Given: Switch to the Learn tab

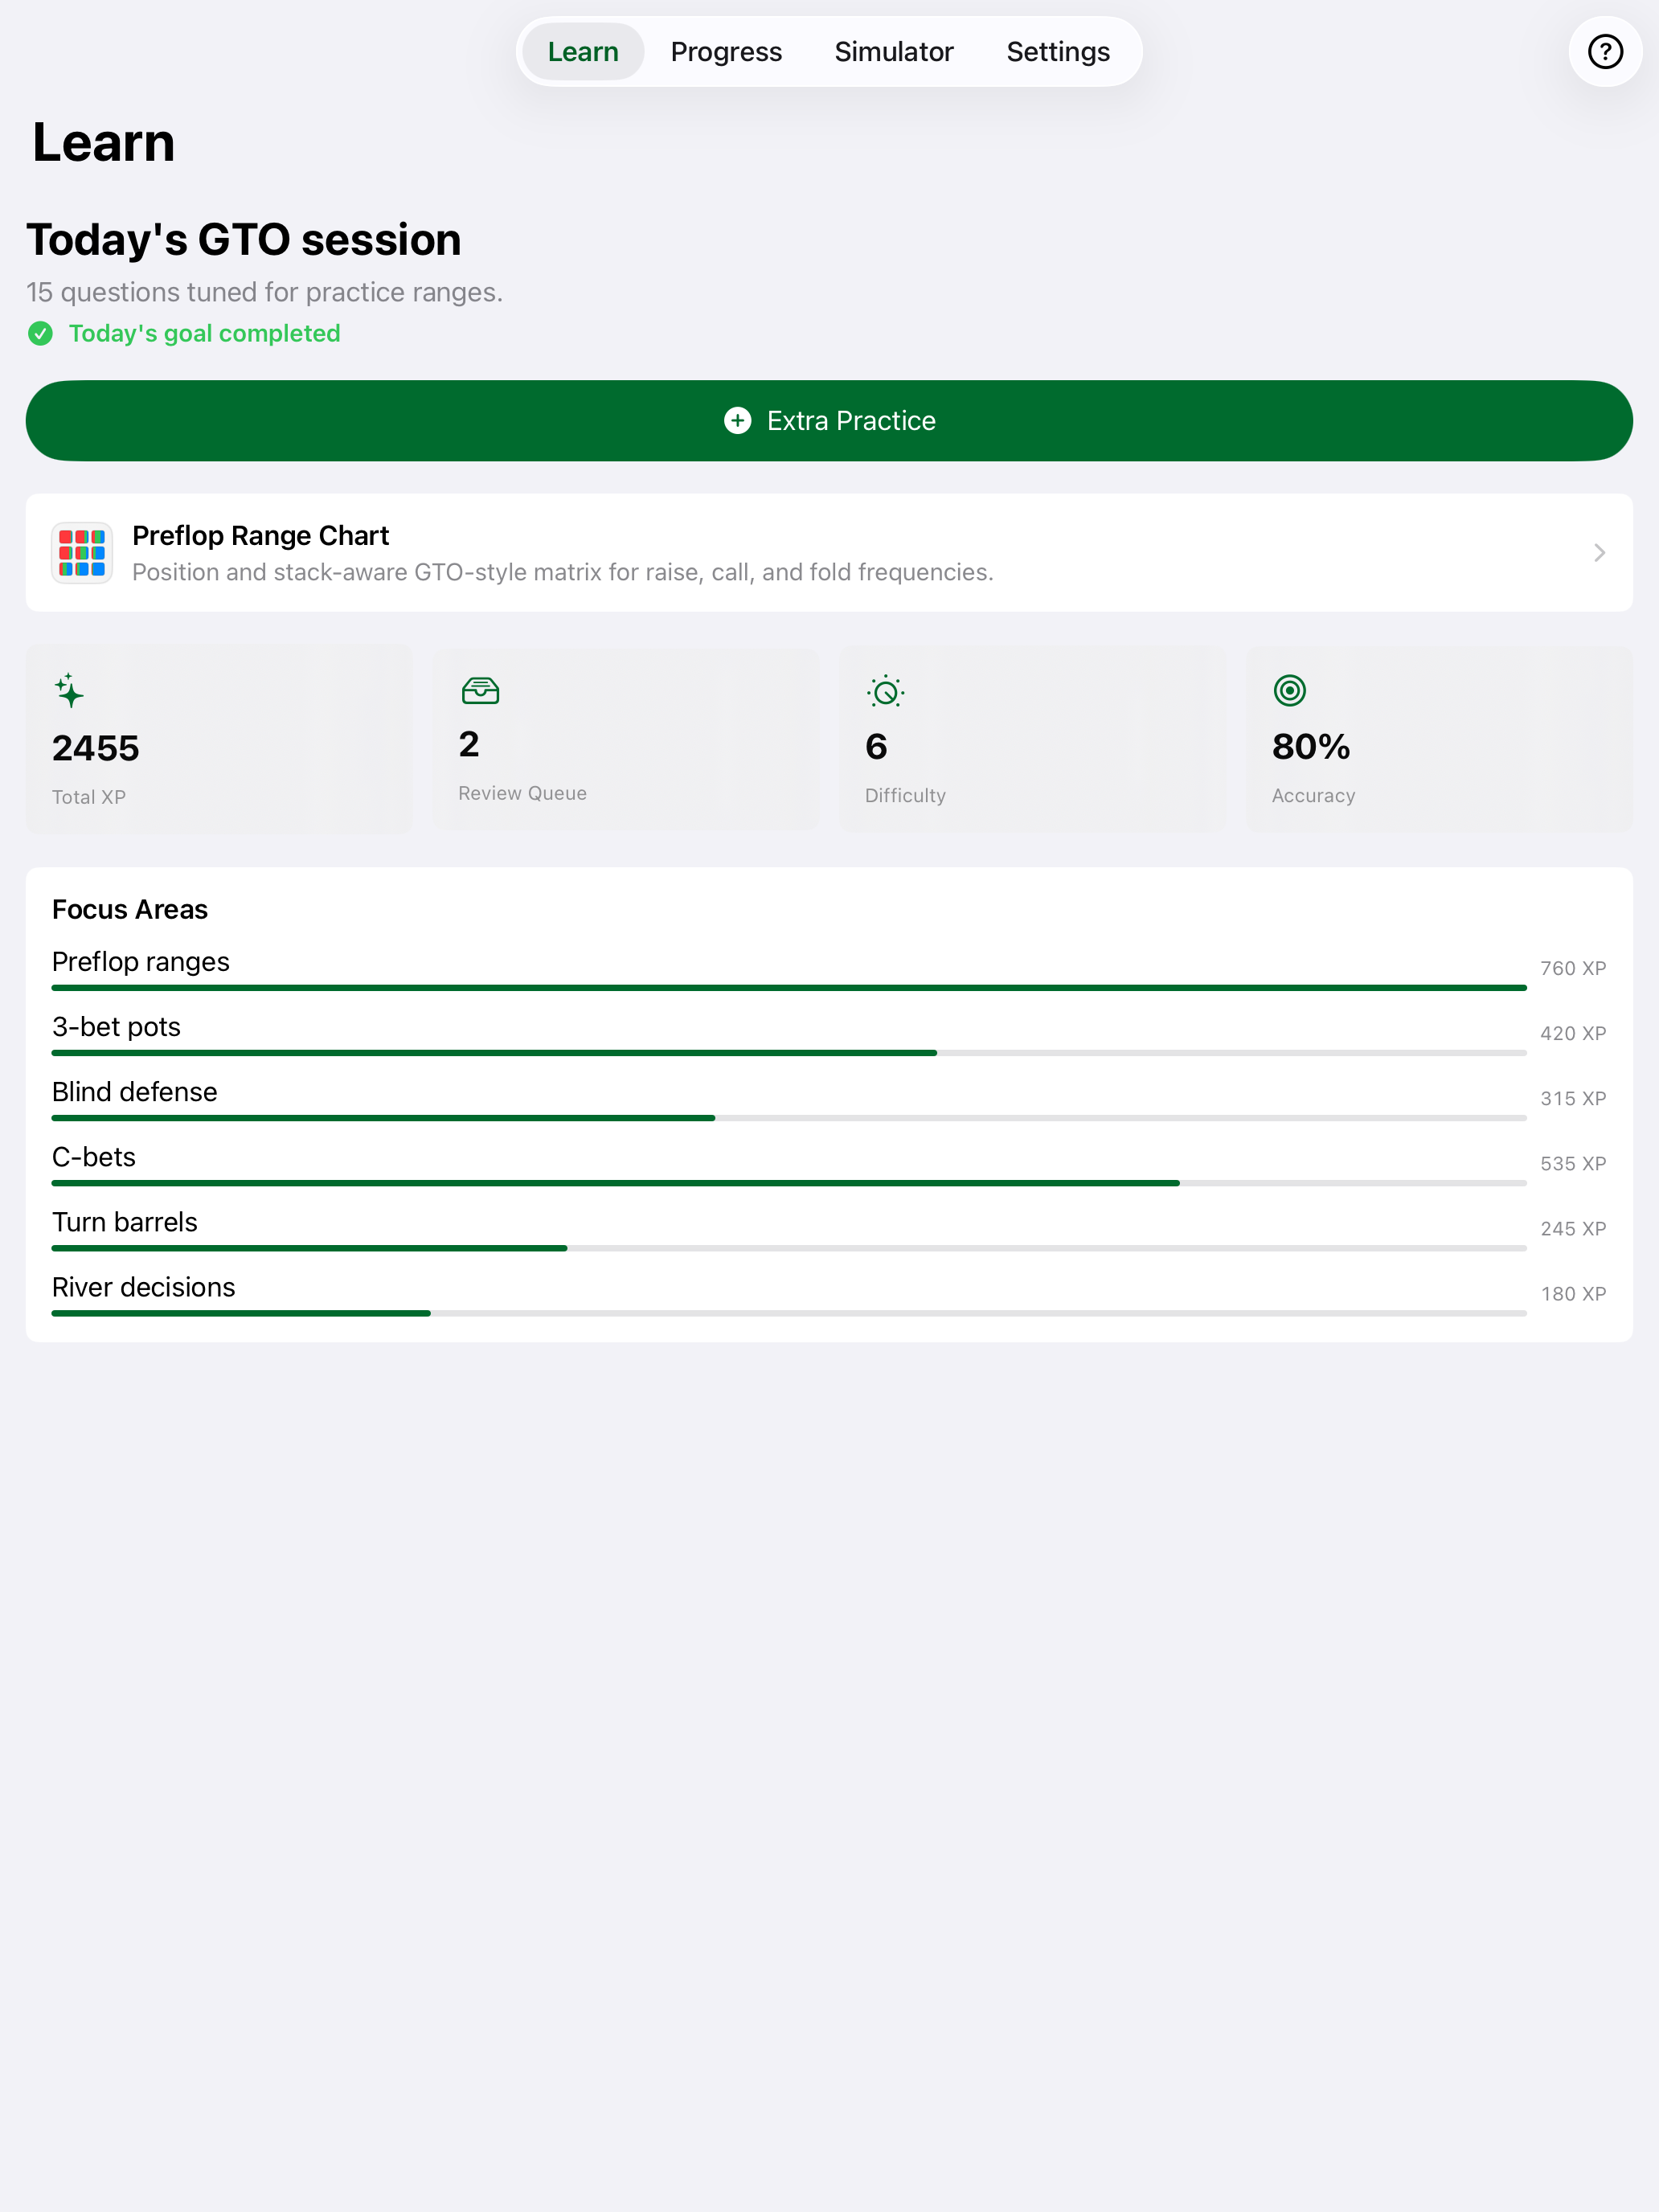Looking at the screenshot, I should tap(583, 51).
